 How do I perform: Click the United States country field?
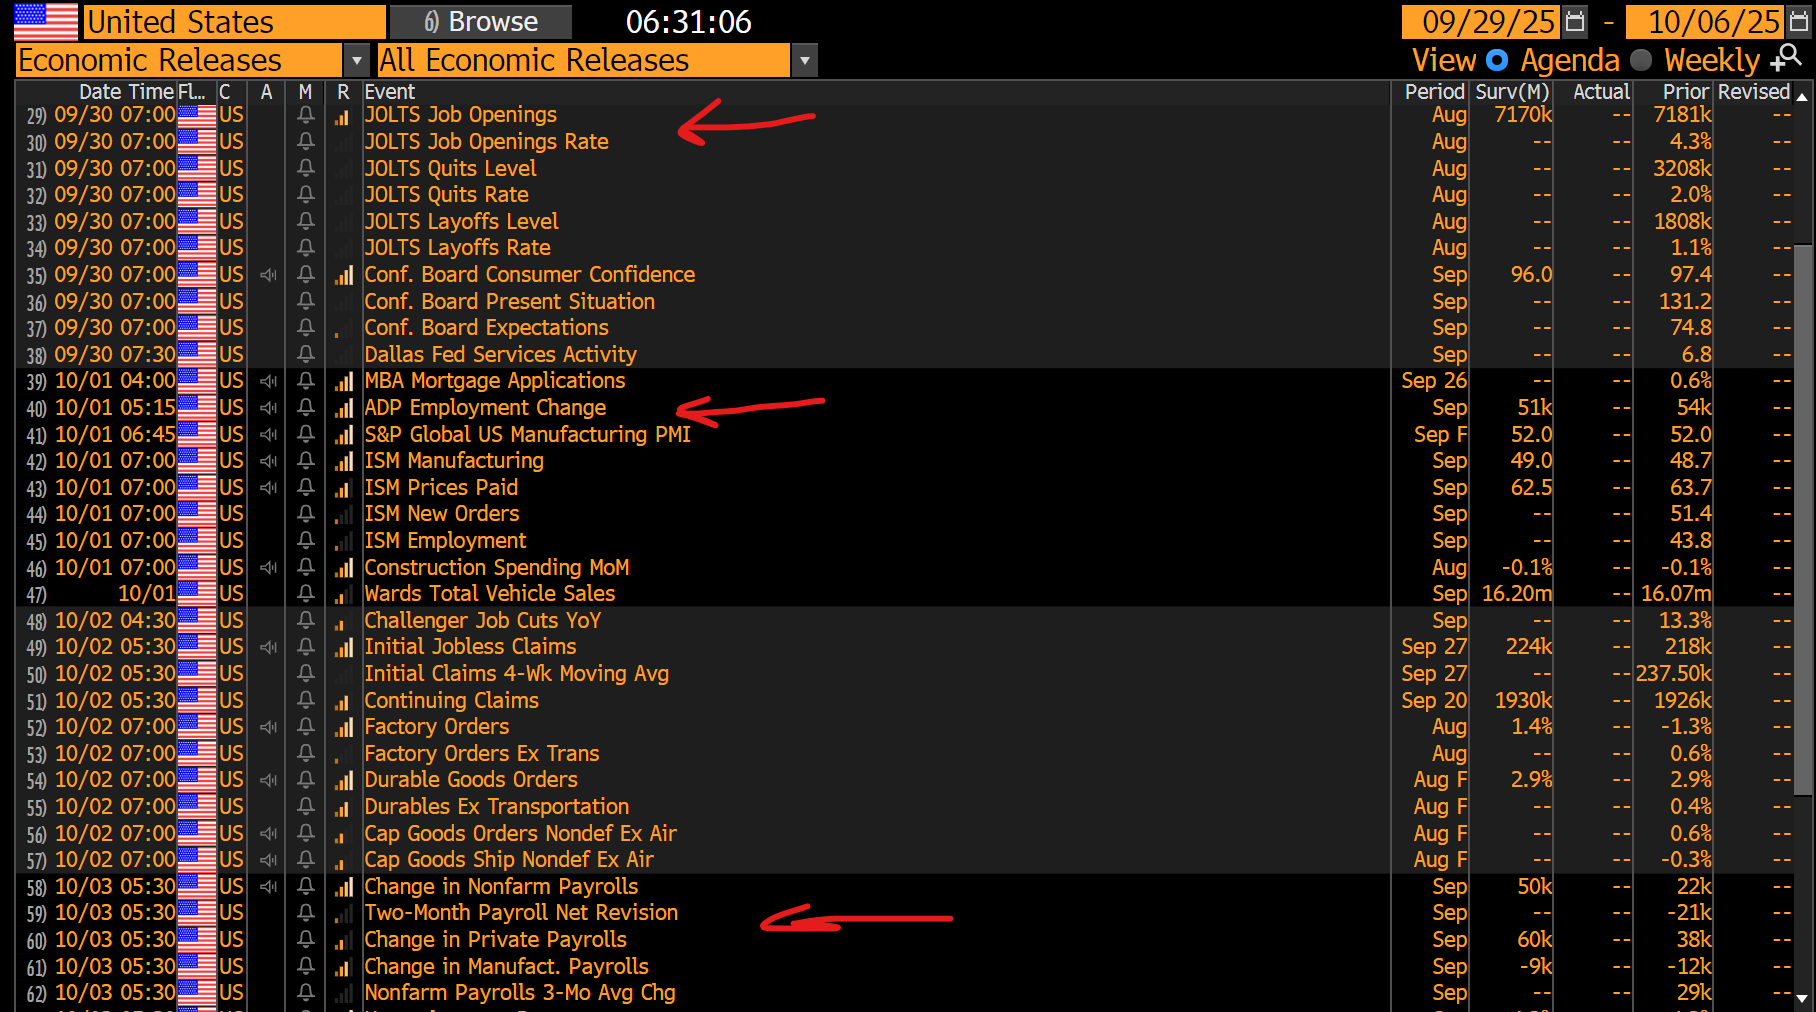[x=234, y=22]
